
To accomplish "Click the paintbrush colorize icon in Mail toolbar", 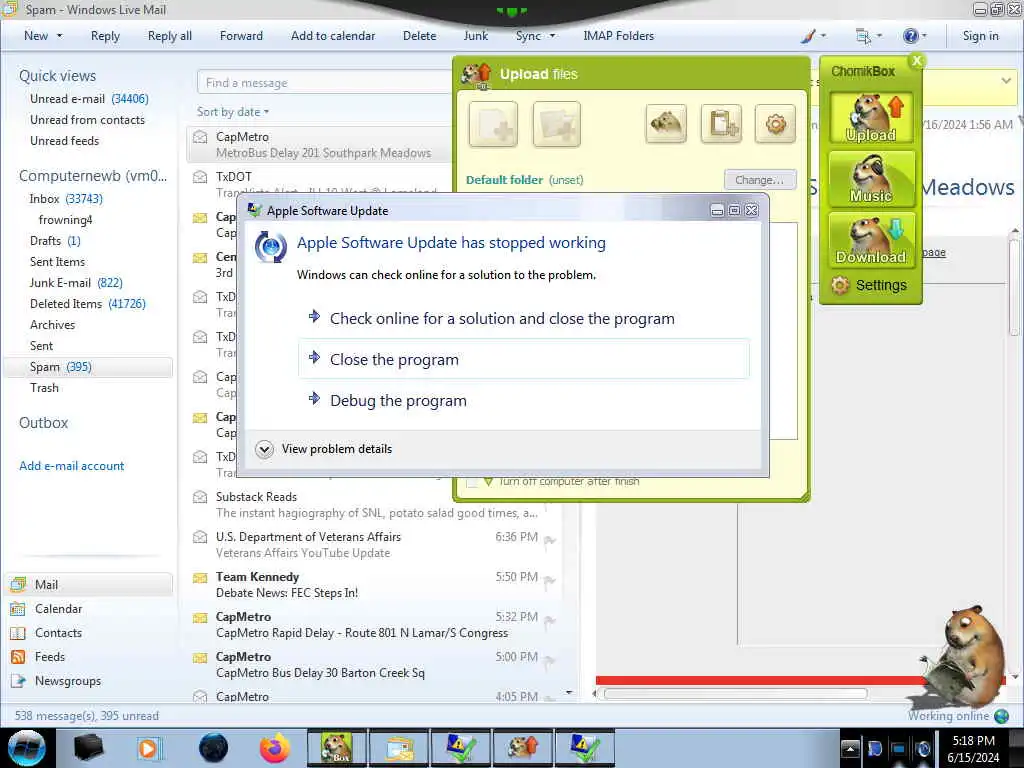I will click(x=808, y=36).
